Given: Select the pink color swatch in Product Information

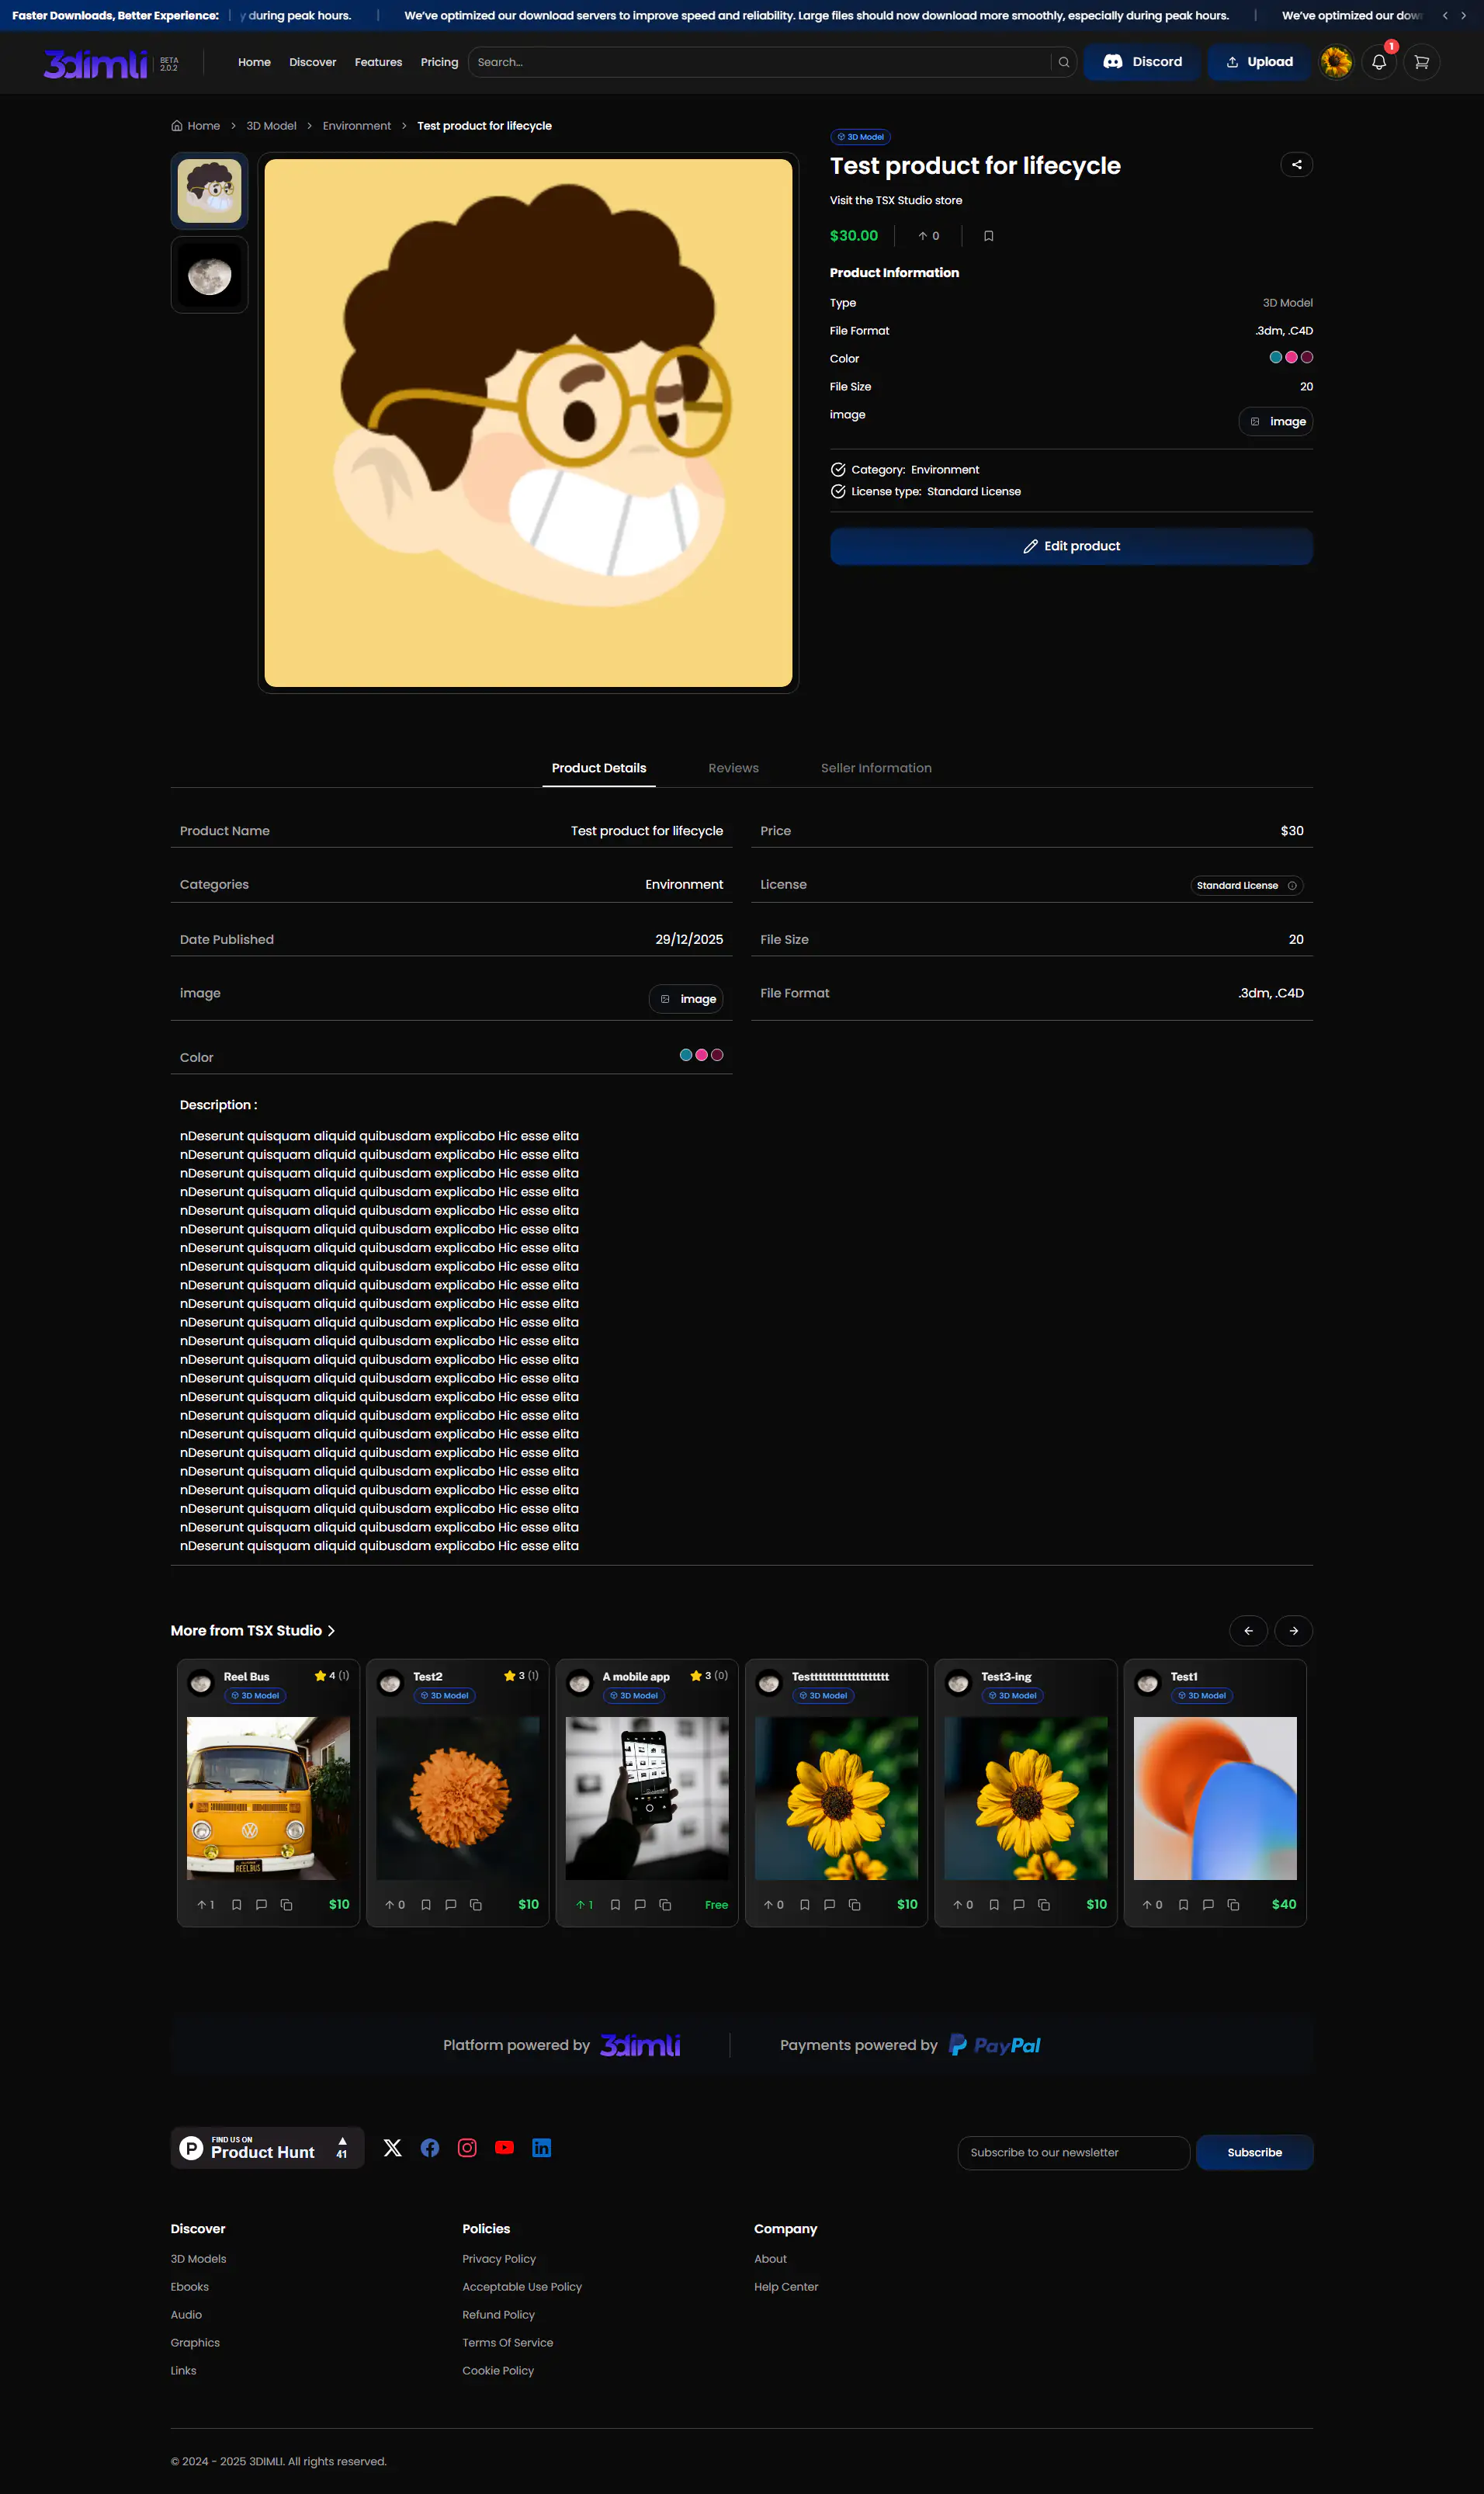Looking at the screenshot, I should [1291, 357].
